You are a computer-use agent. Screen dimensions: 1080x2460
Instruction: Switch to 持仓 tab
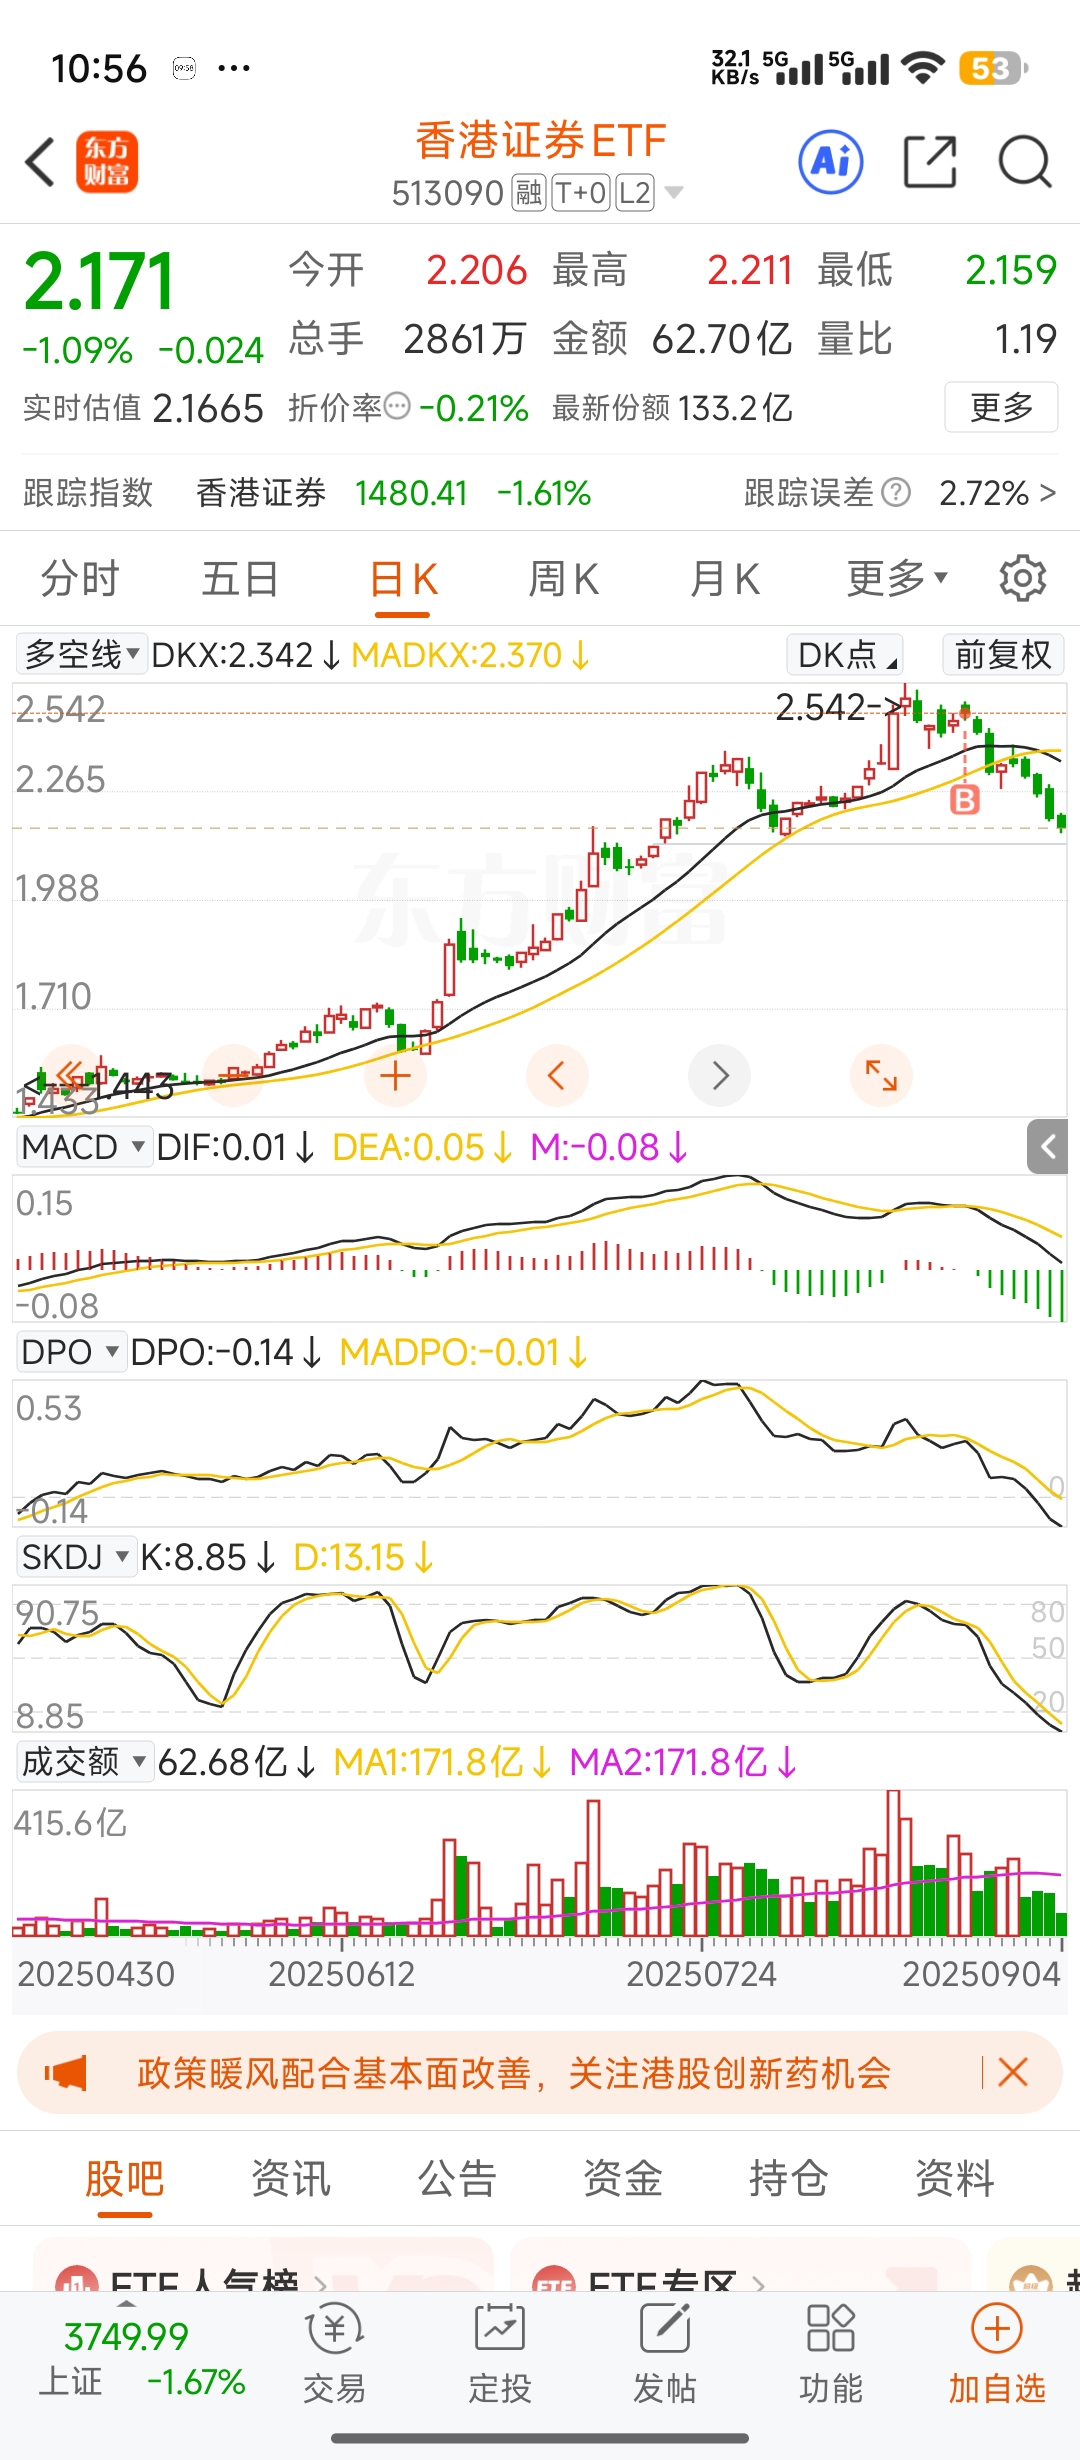coord(789,2178)
